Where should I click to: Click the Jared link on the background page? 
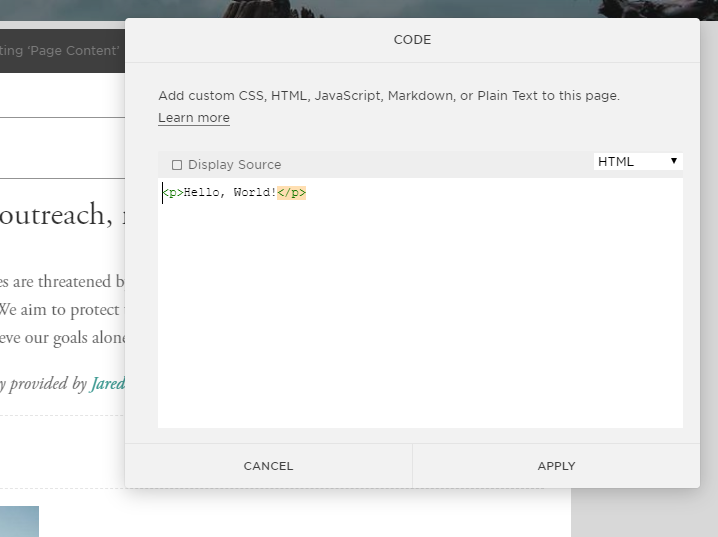click(108, 384)
